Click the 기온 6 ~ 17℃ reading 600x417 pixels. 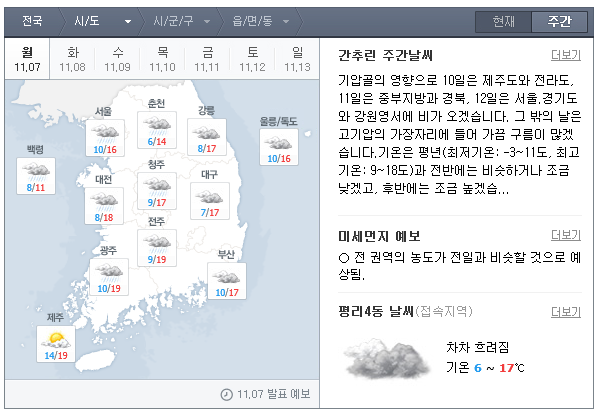485,368
